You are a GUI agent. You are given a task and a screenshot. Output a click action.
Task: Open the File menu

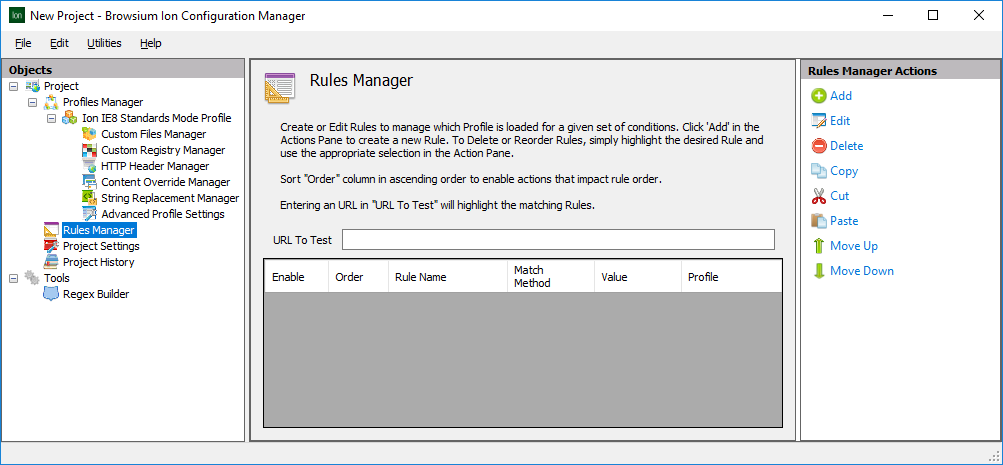pyautogui.click(x=23, y=43)
